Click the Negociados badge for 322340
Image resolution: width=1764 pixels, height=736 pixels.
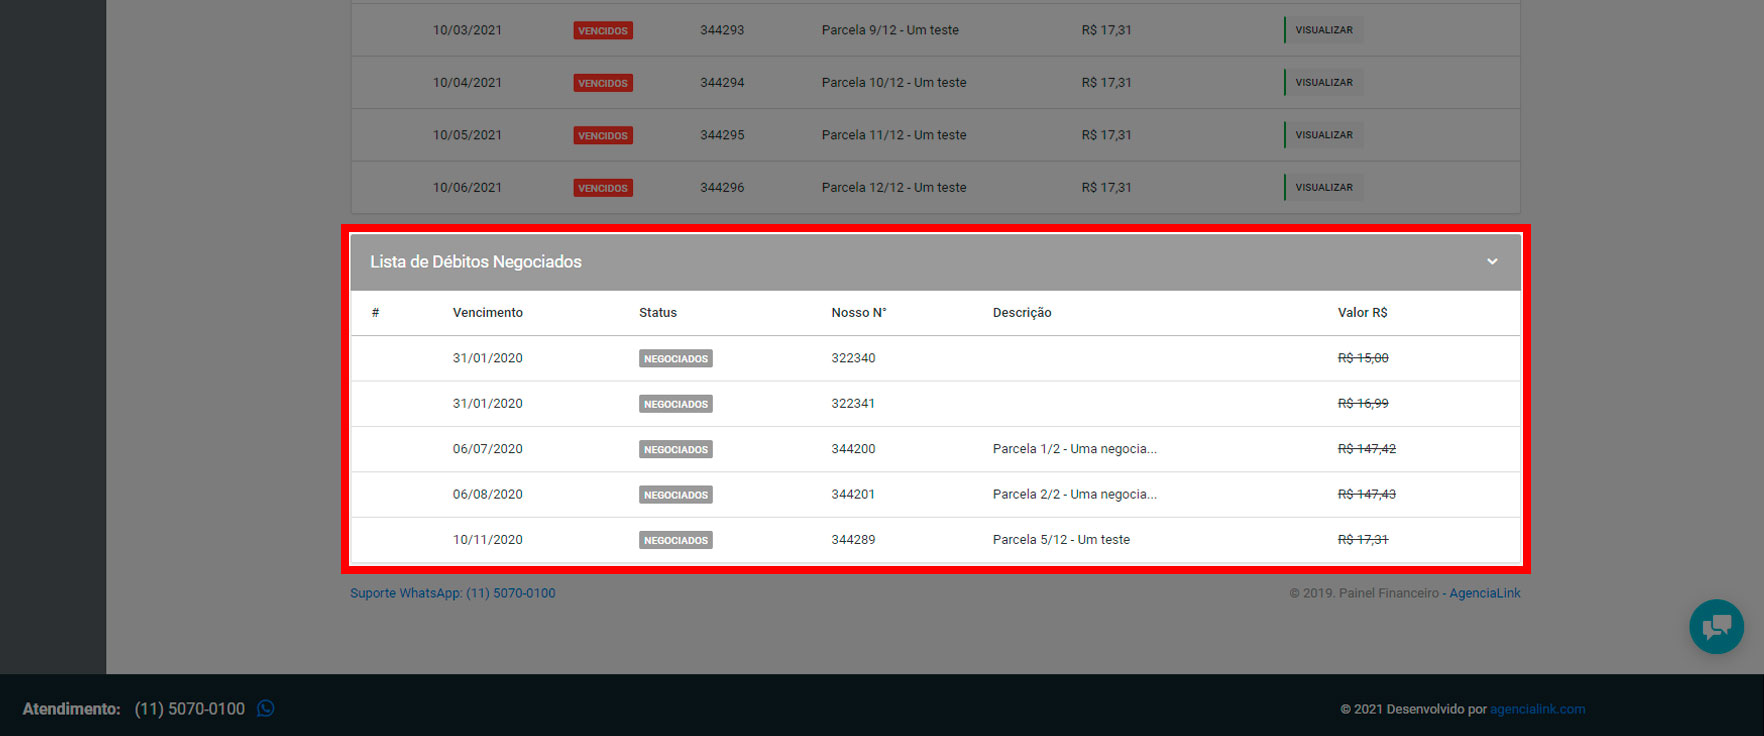[x=675, y=359]
